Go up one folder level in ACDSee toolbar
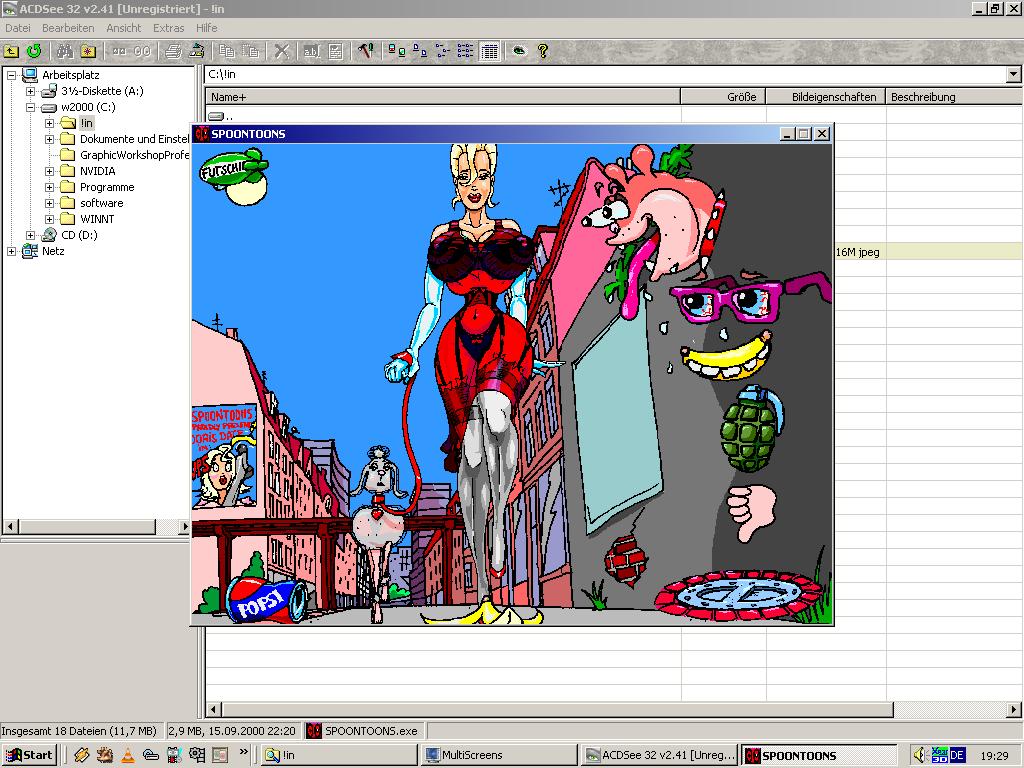Viewport: 1024px width, 768px height. 11,51
